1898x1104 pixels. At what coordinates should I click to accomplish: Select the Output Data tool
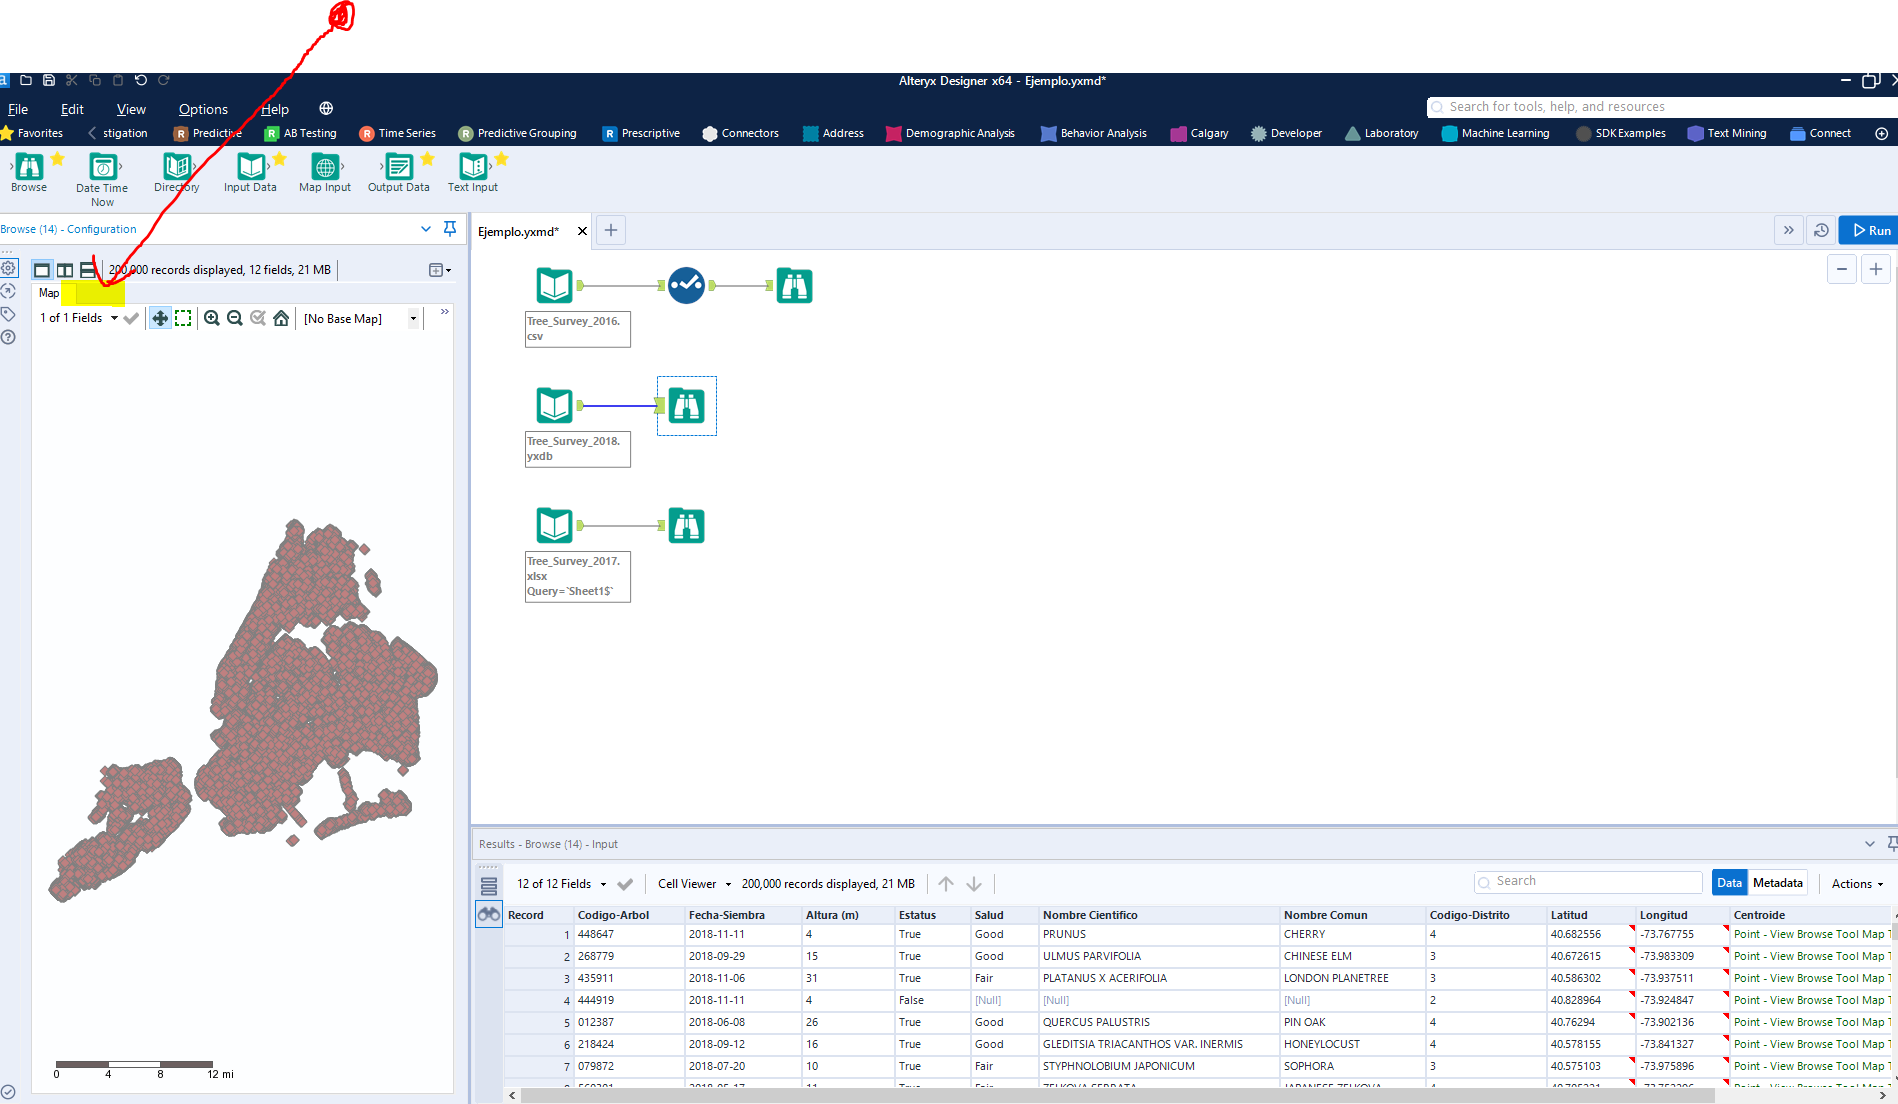(398, 172)
